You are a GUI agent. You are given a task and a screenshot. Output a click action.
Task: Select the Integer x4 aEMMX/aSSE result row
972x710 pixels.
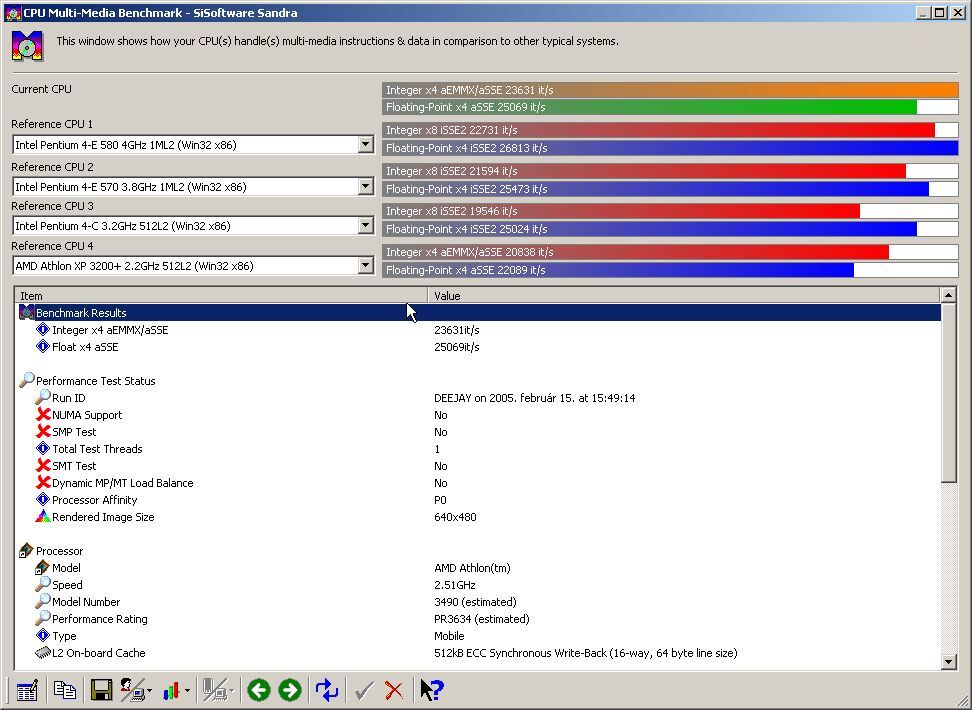[479, 330]
